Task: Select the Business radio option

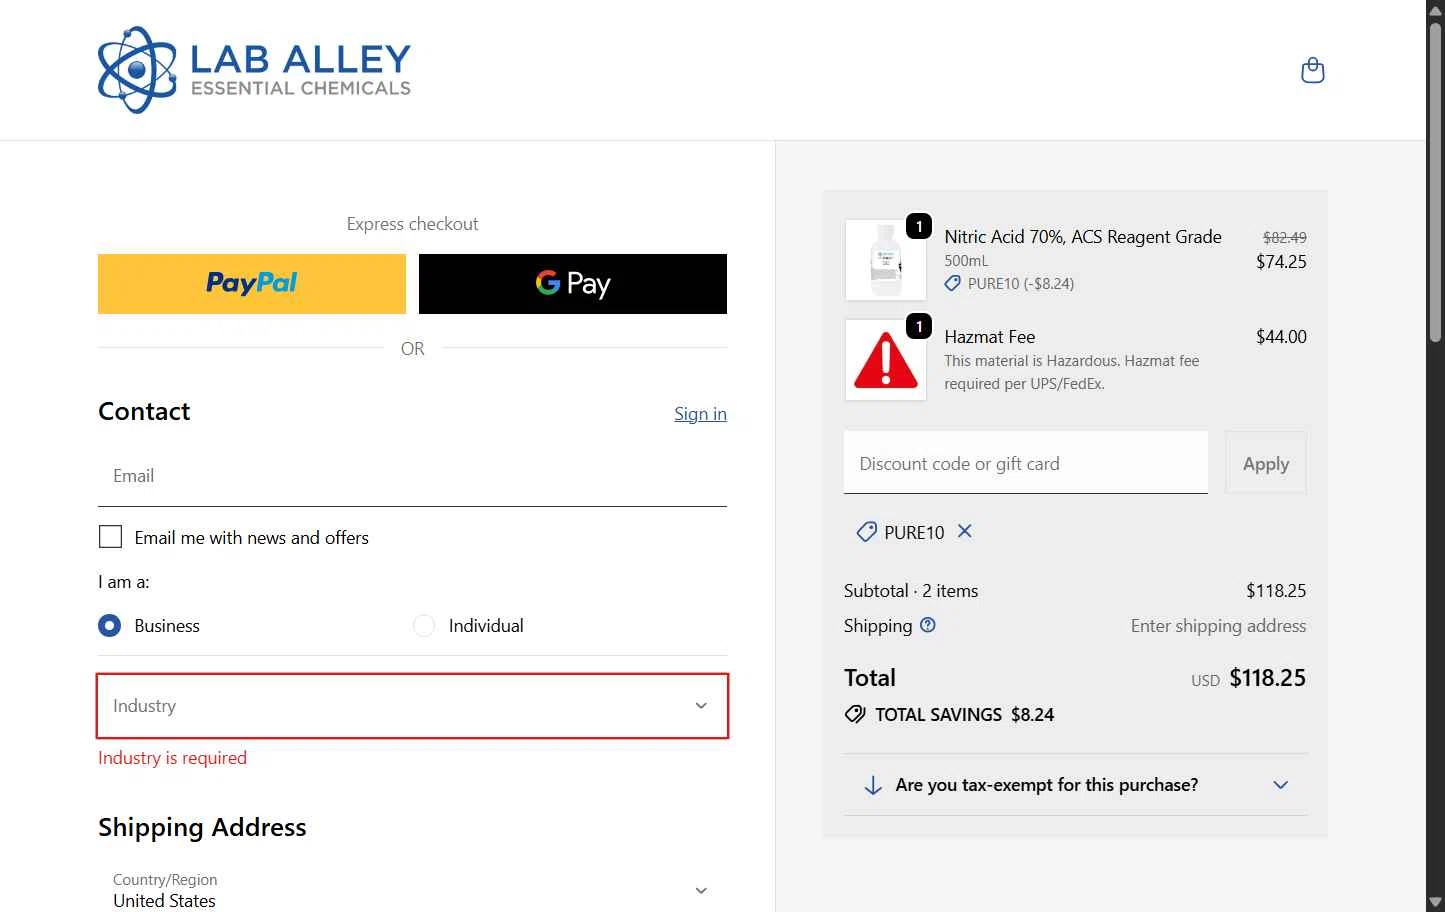Action: coord(110,626)
